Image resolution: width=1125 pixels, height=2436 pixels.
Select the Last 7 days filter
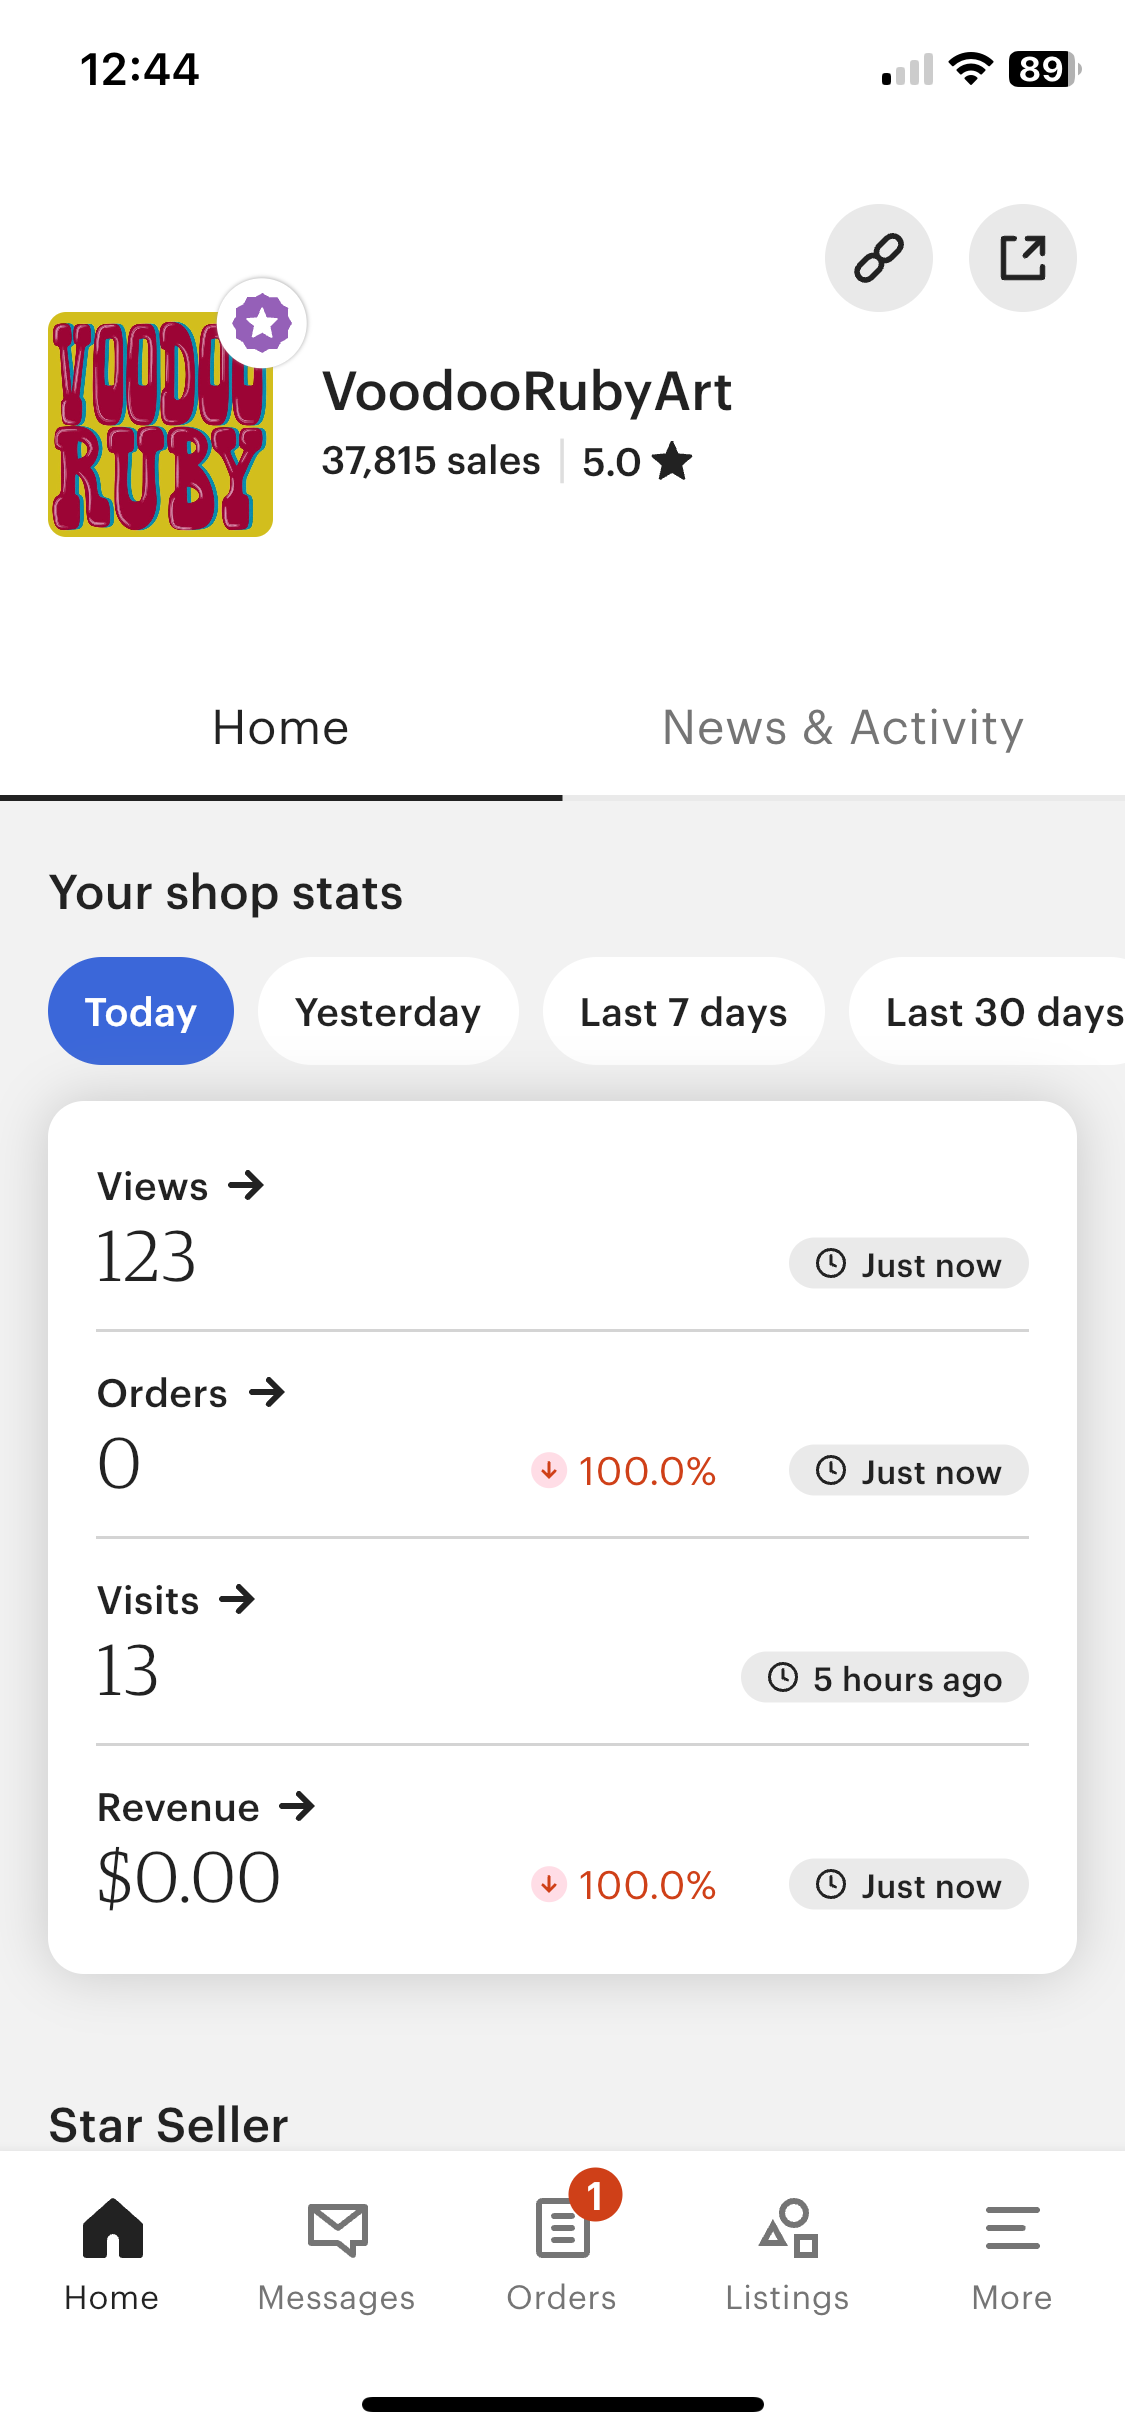[683, 1011]
